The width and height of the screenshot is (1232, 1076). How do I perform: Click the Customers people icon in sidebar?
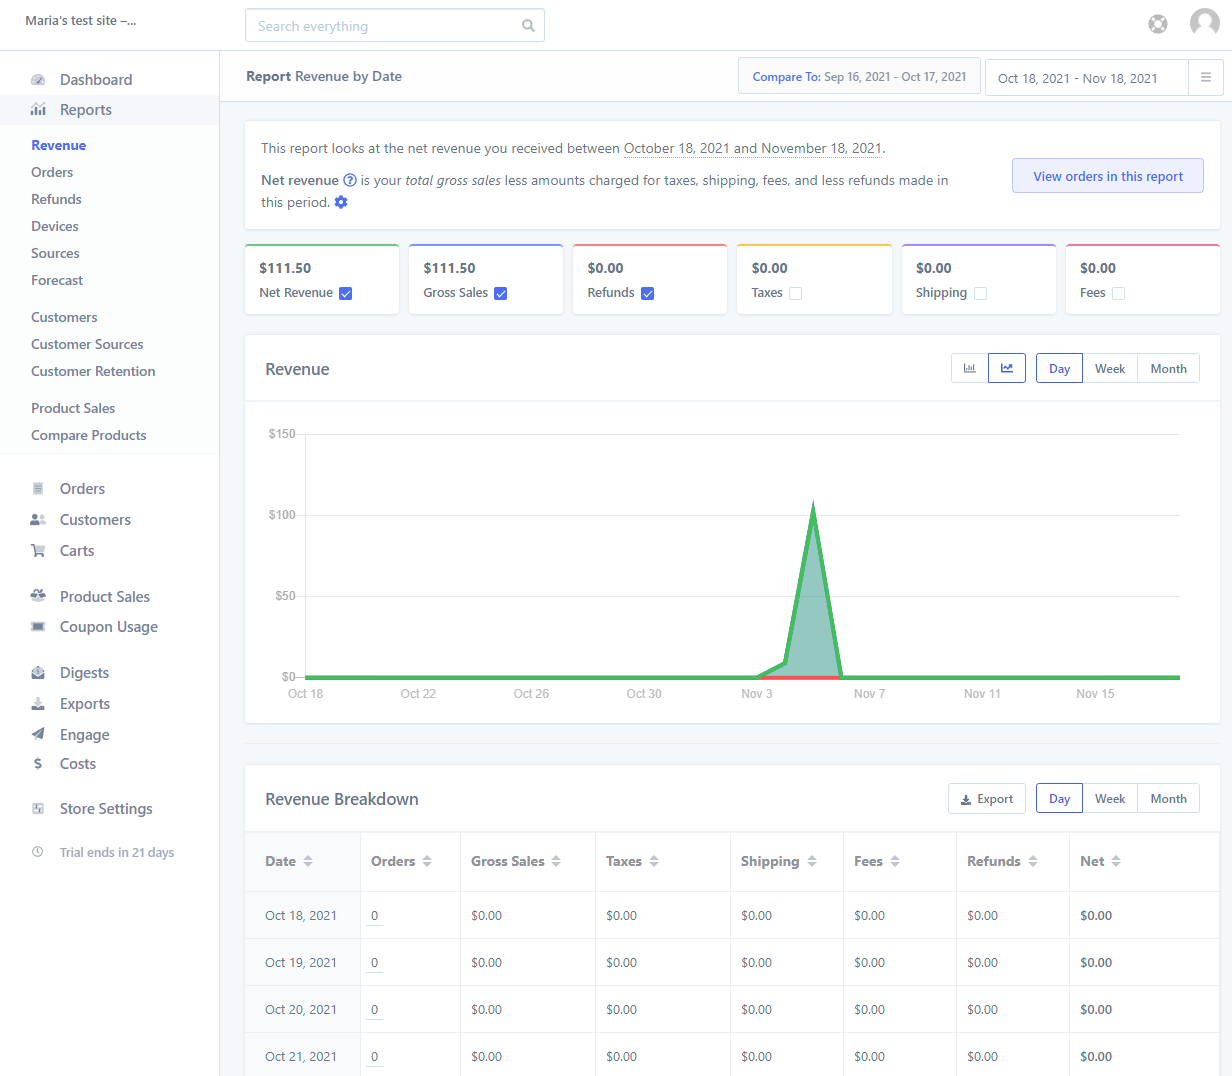tap(38, 520)
